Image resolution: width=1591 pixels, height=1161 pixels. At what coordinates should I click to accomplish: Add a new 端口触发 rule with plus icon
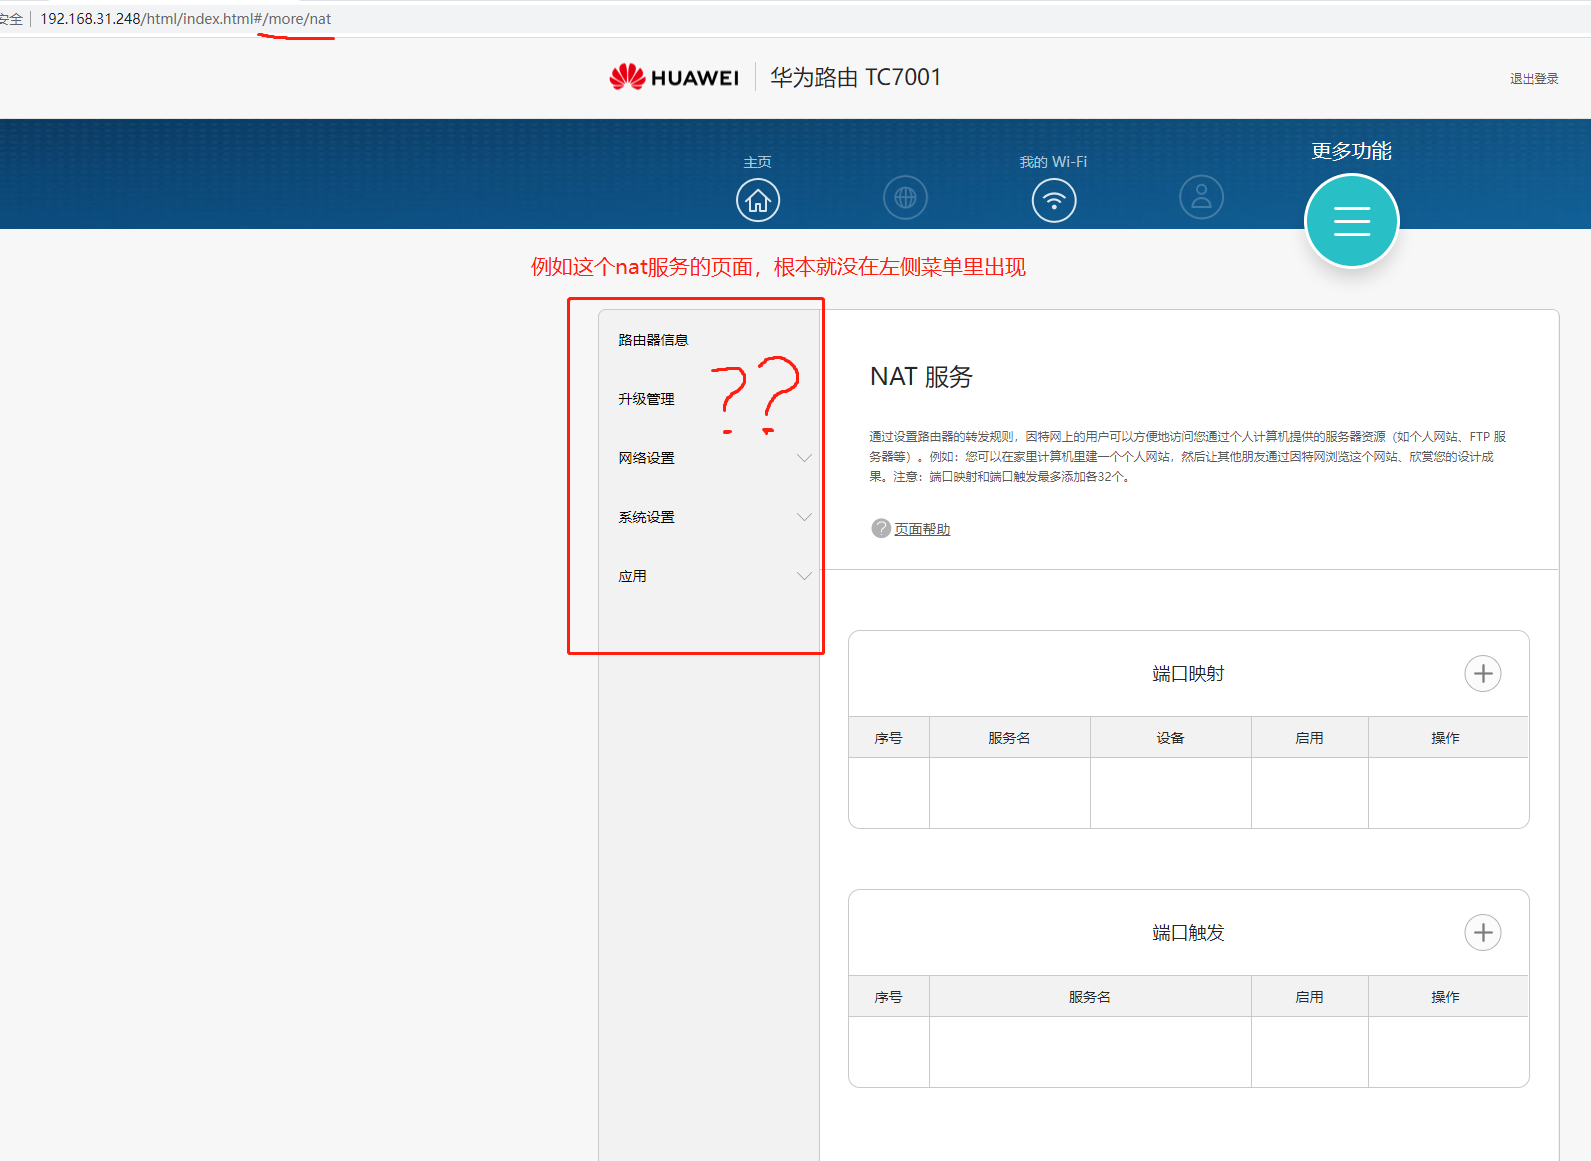pyautogui.click(x=1483, y=933)
